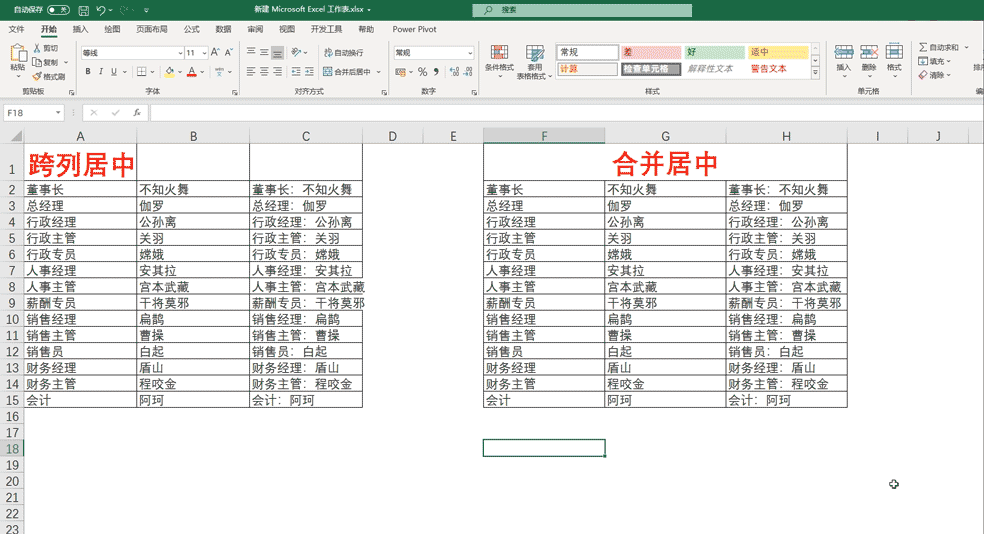Apply the 检查单元格 cell style

651,69
